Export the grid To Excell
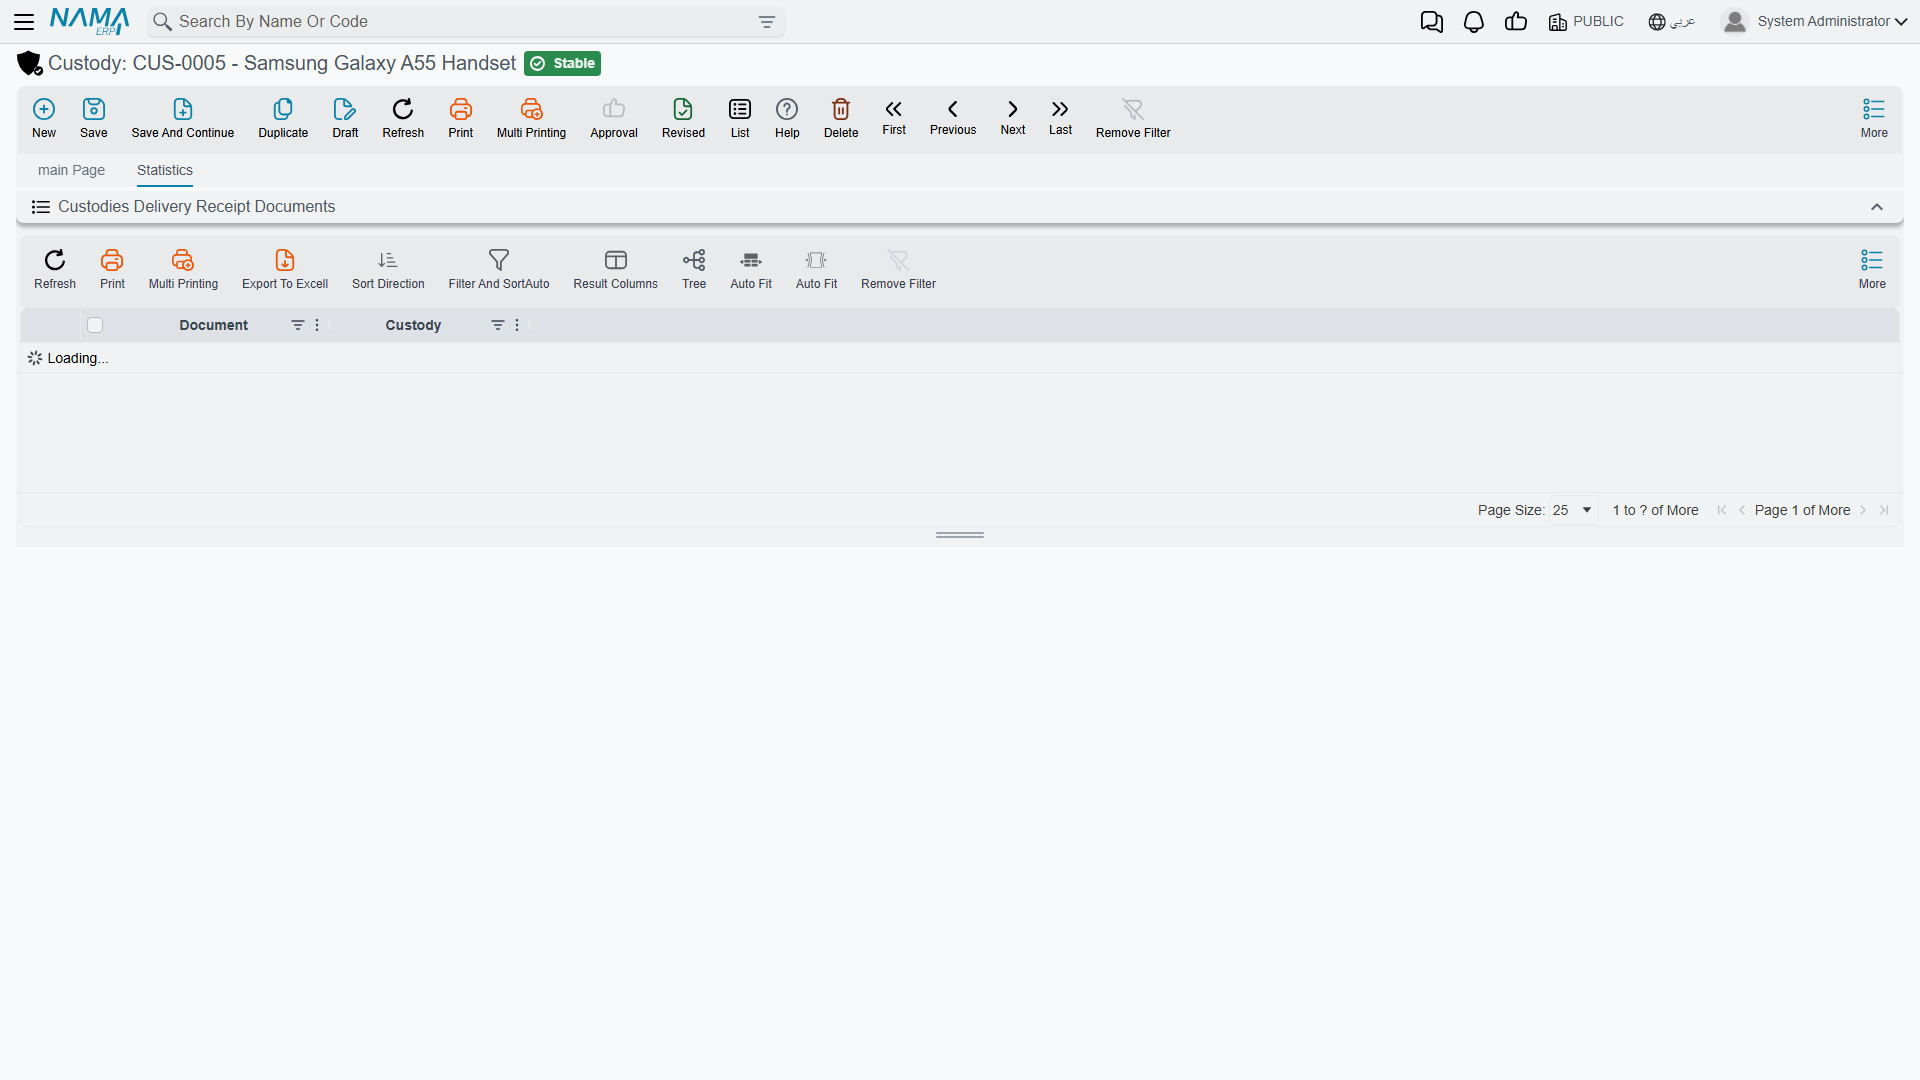 [x=285, y=270]
